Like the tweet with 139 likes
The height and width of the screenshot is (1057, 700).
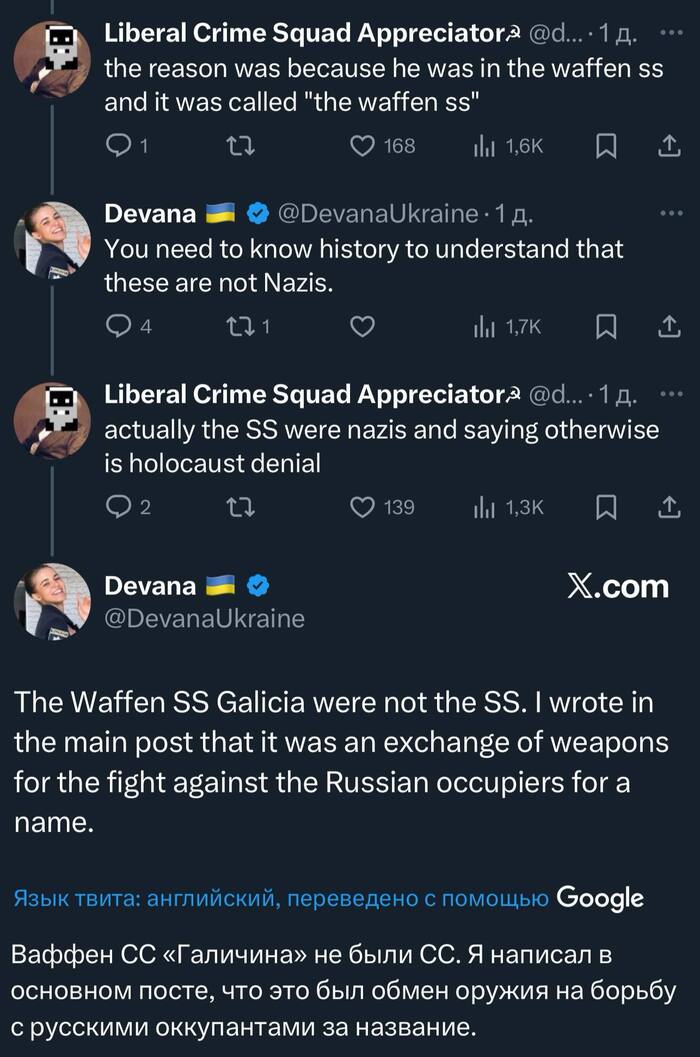pos(362,507)
